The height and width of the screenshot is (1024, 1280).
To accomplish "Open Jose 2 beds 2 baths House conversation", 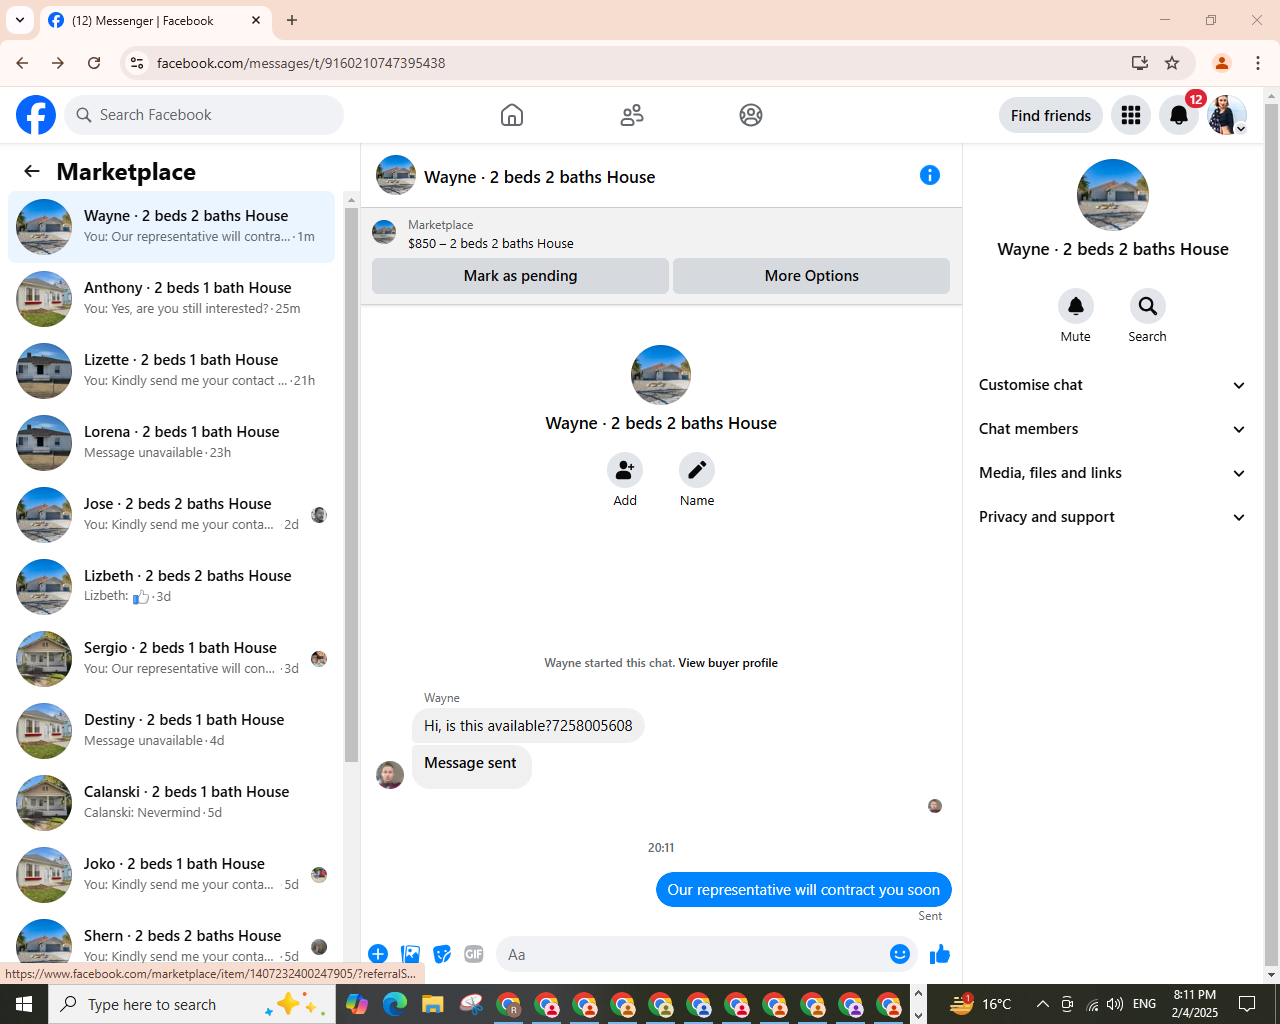I will (x=172, y=515).
